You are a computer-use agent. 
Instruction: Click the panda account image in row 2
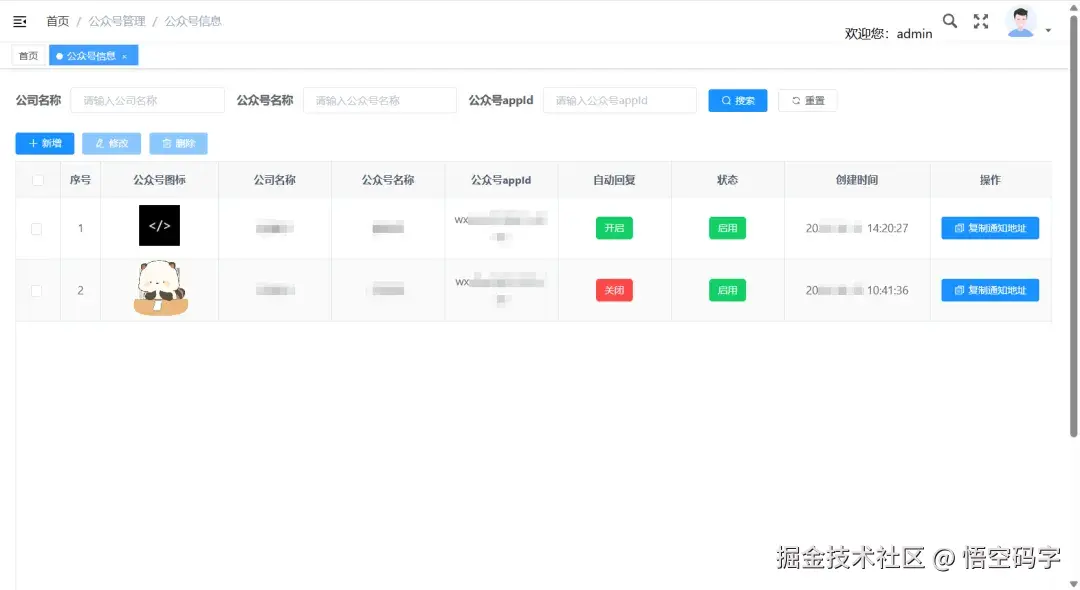[158, 289]
